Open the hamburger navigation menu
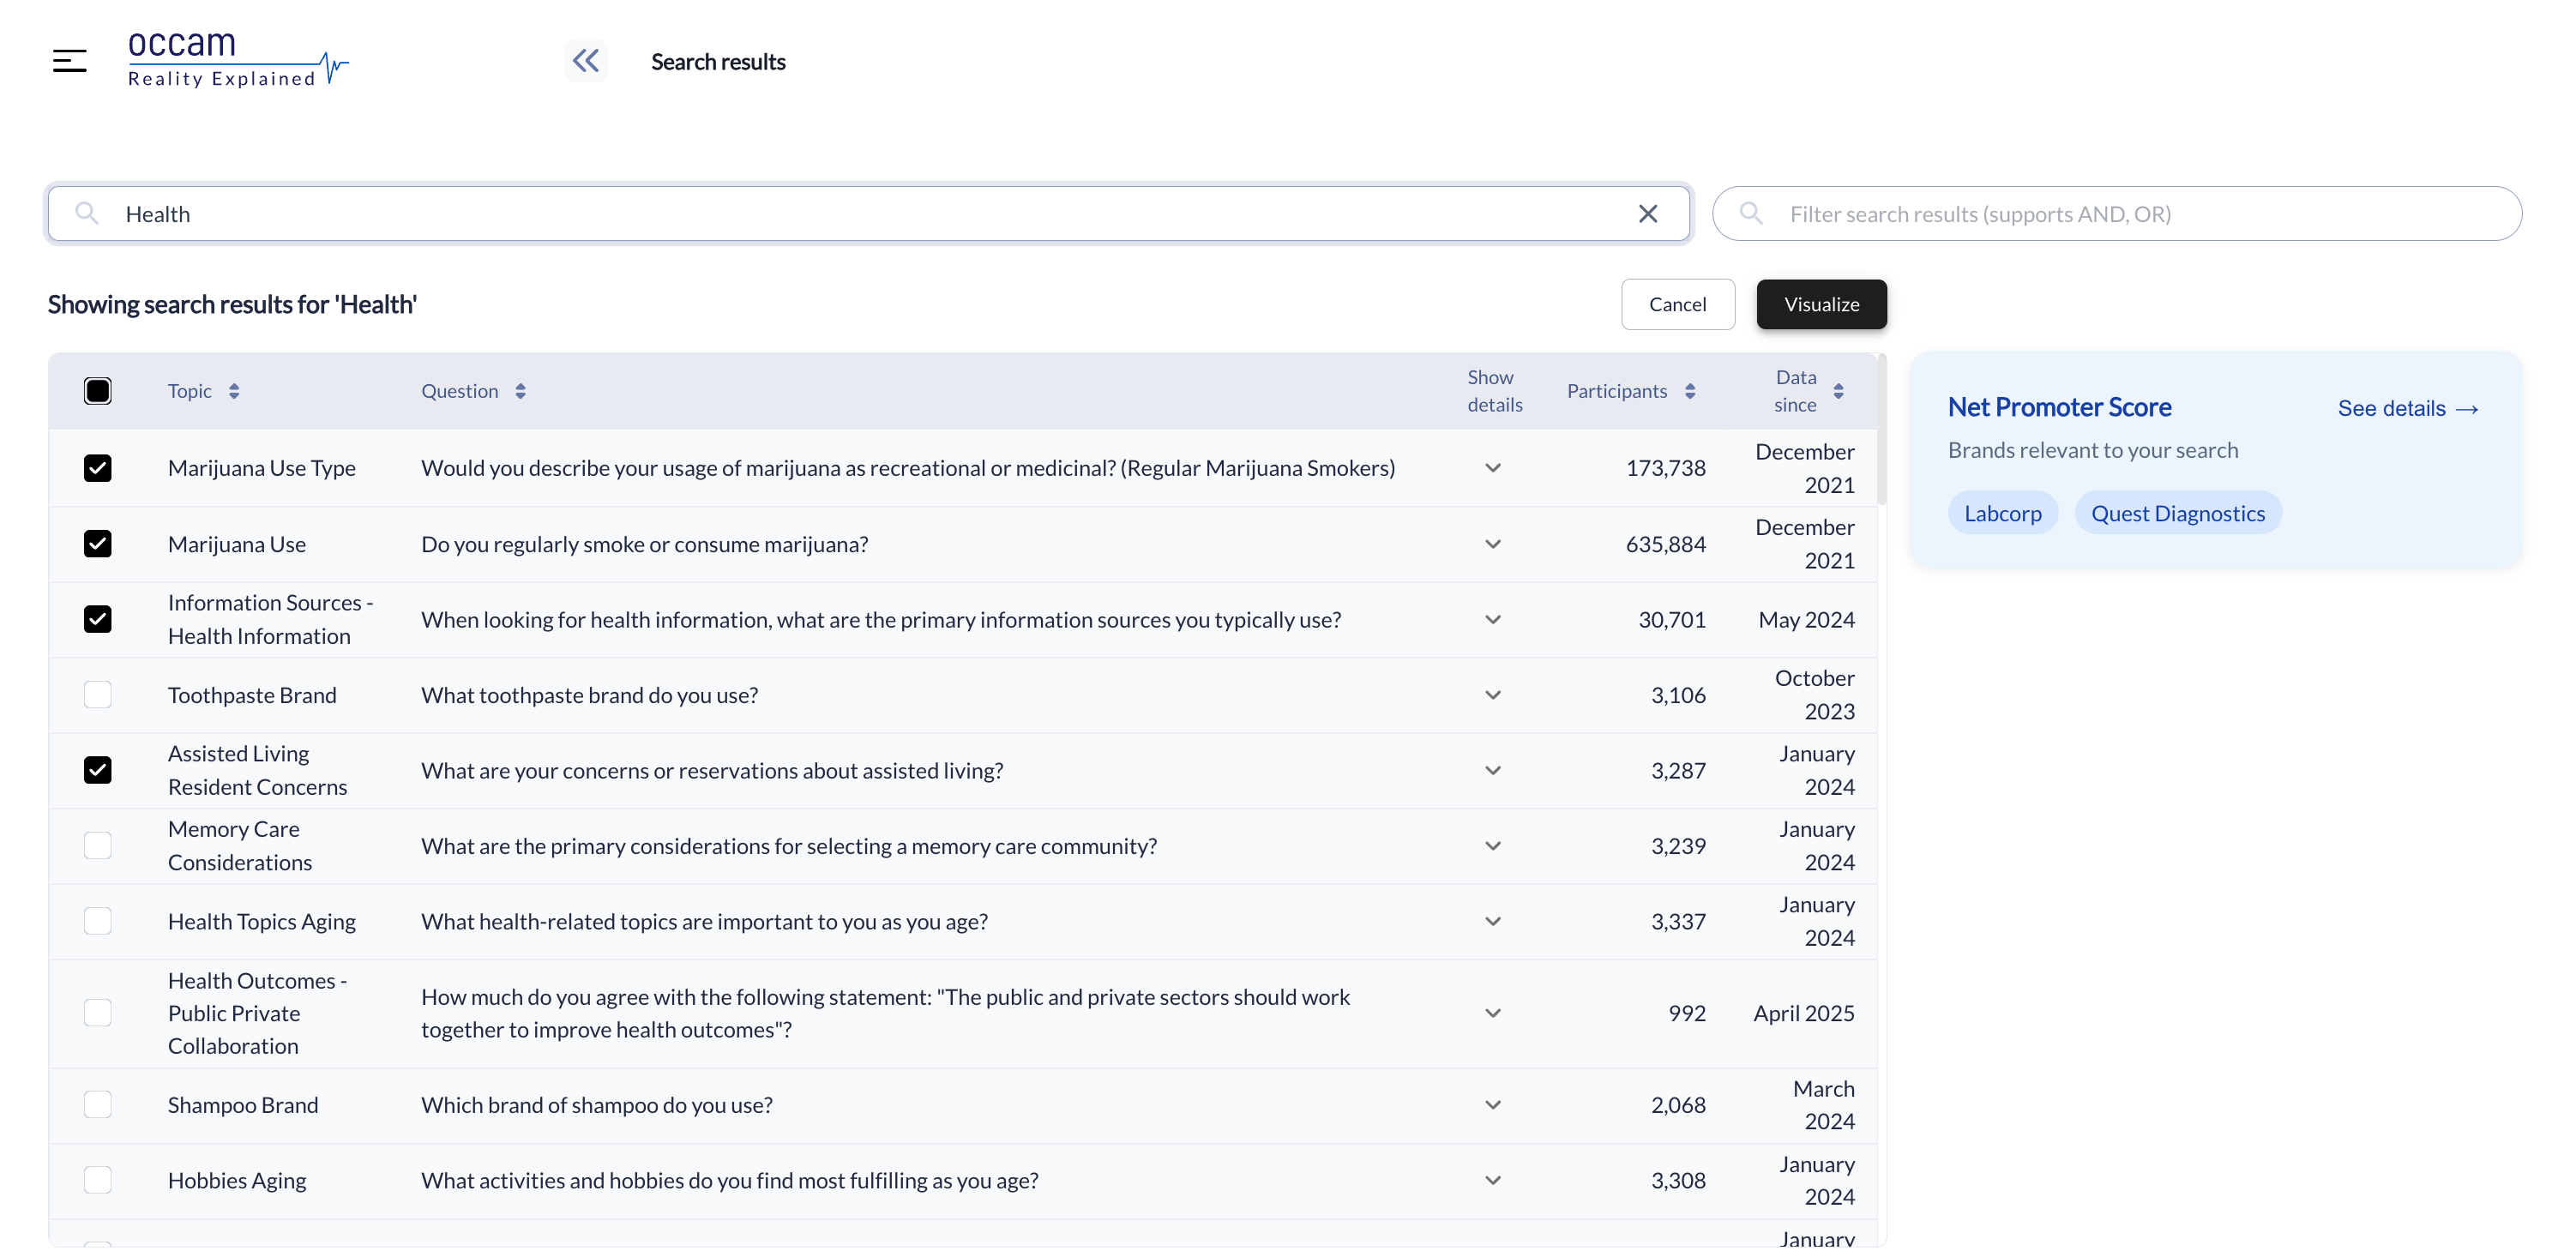This screenshot has width=2576, height=1257. 69,61
